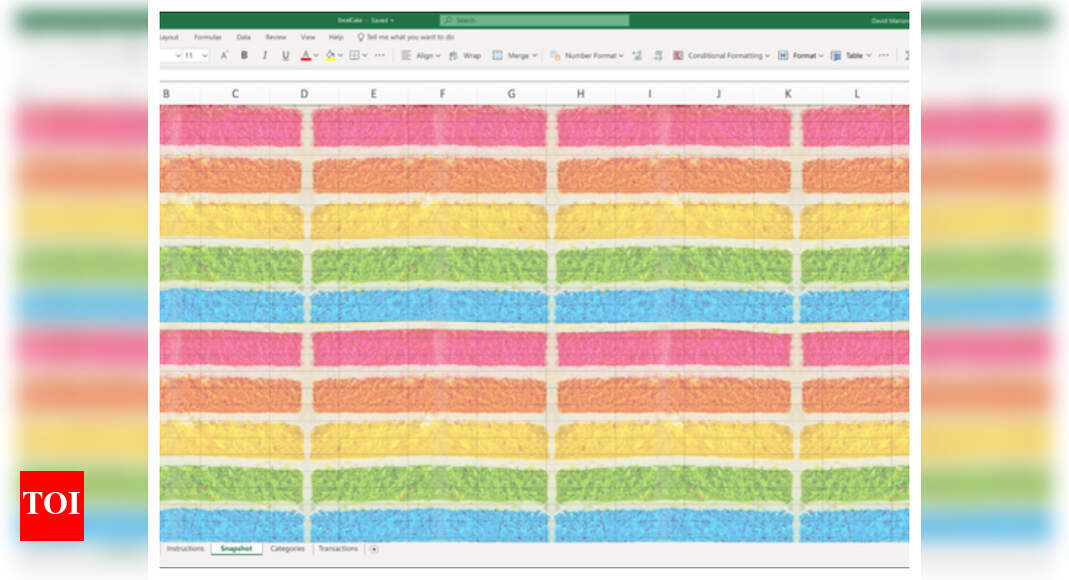Switch to the Formulas ribbon tab
This screenshot has height=580, width=1069.
click(209, 36)
